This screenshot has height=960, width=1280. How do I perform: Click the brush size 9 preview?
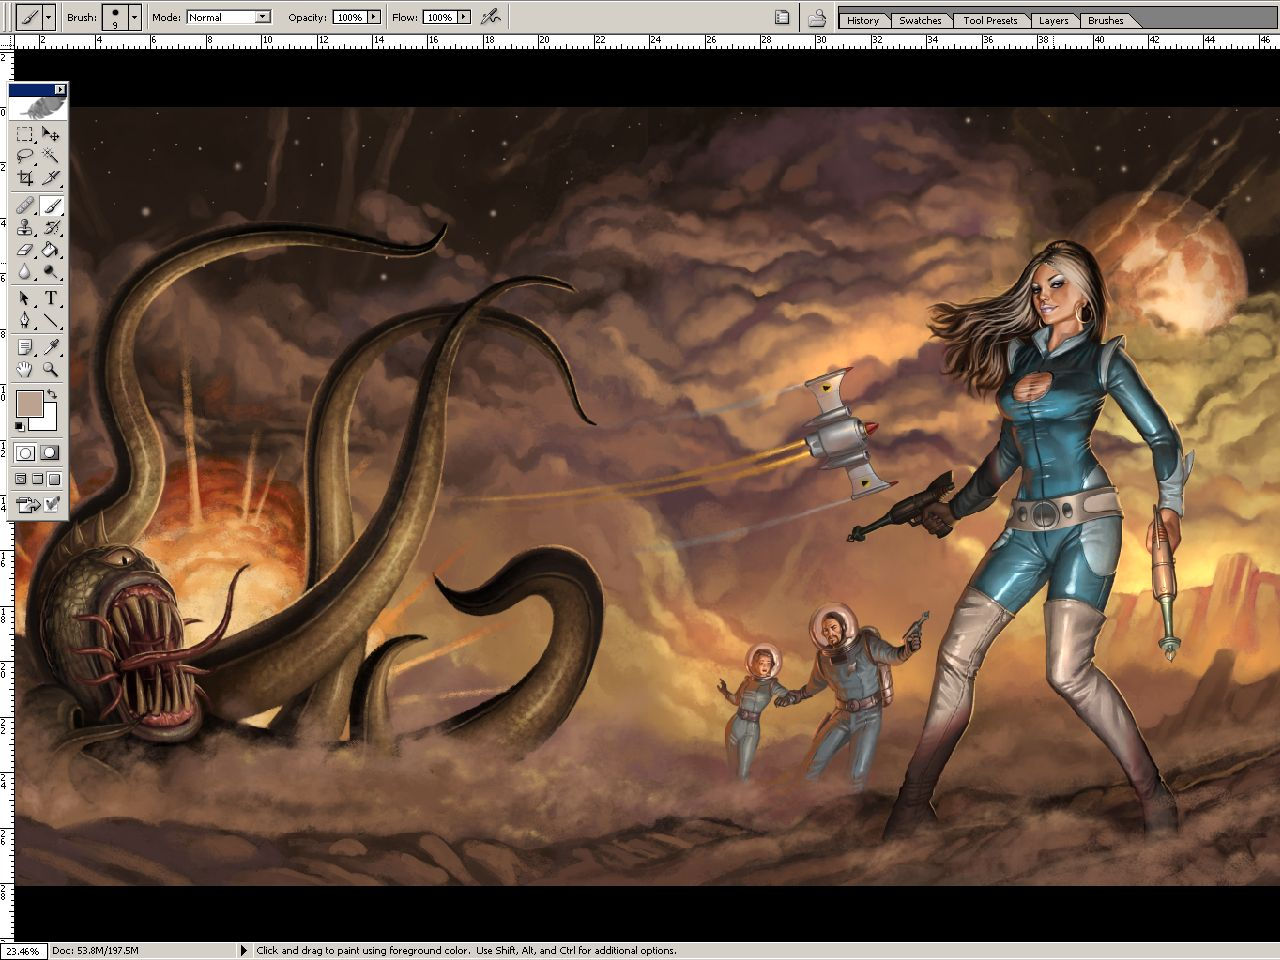click(x=115, y=17)
